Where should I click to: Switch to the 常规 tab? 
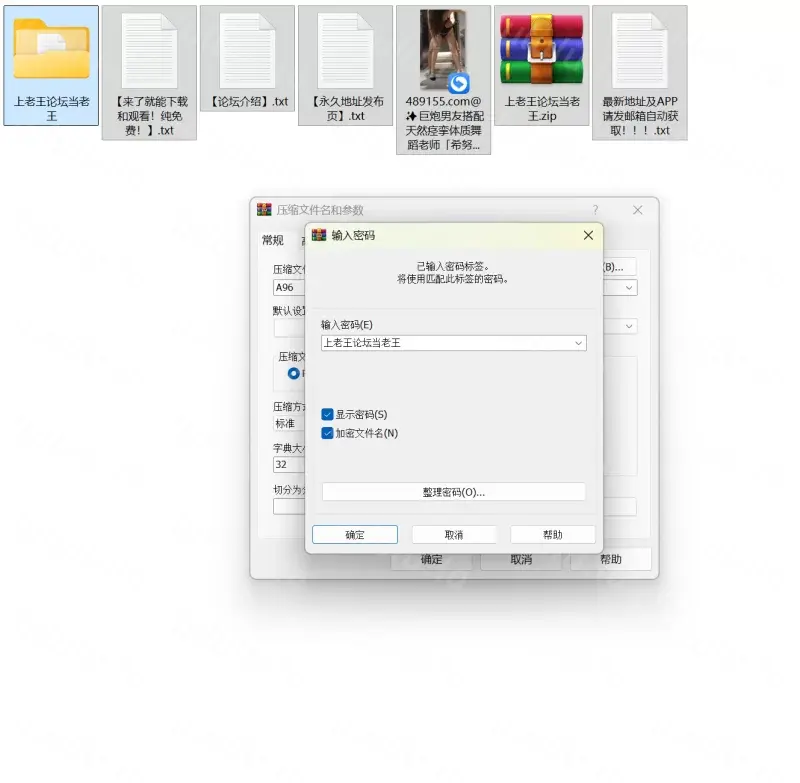click(272, 240)
